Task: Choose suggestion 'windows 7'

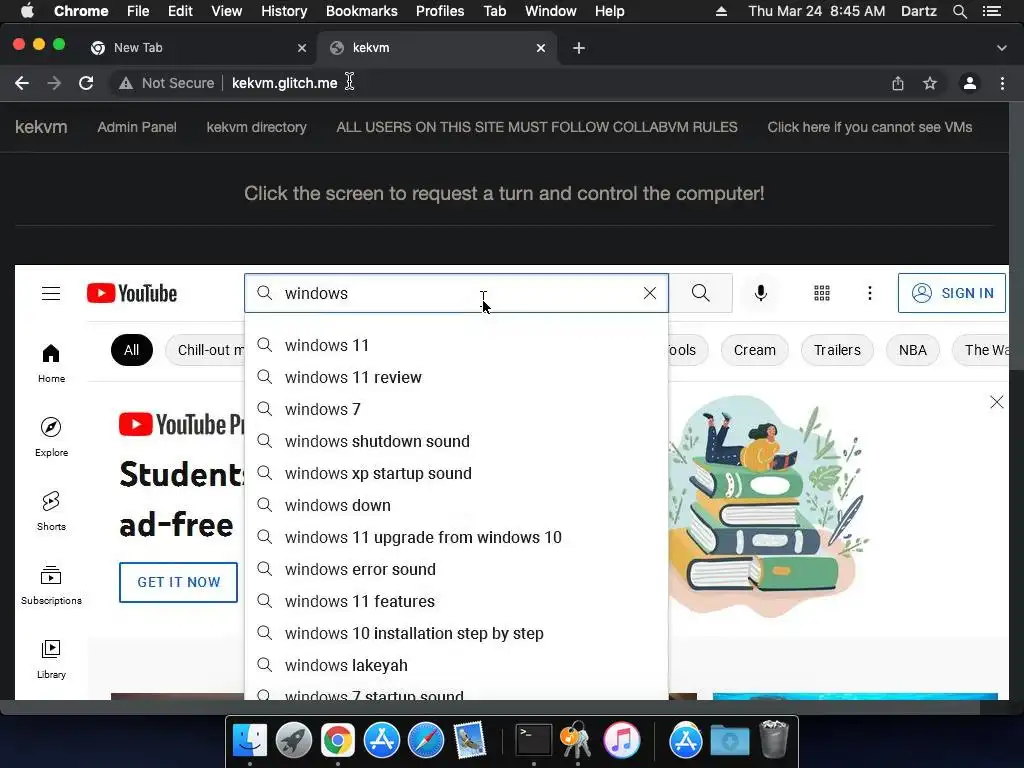Action: click(x=456, y=409)
